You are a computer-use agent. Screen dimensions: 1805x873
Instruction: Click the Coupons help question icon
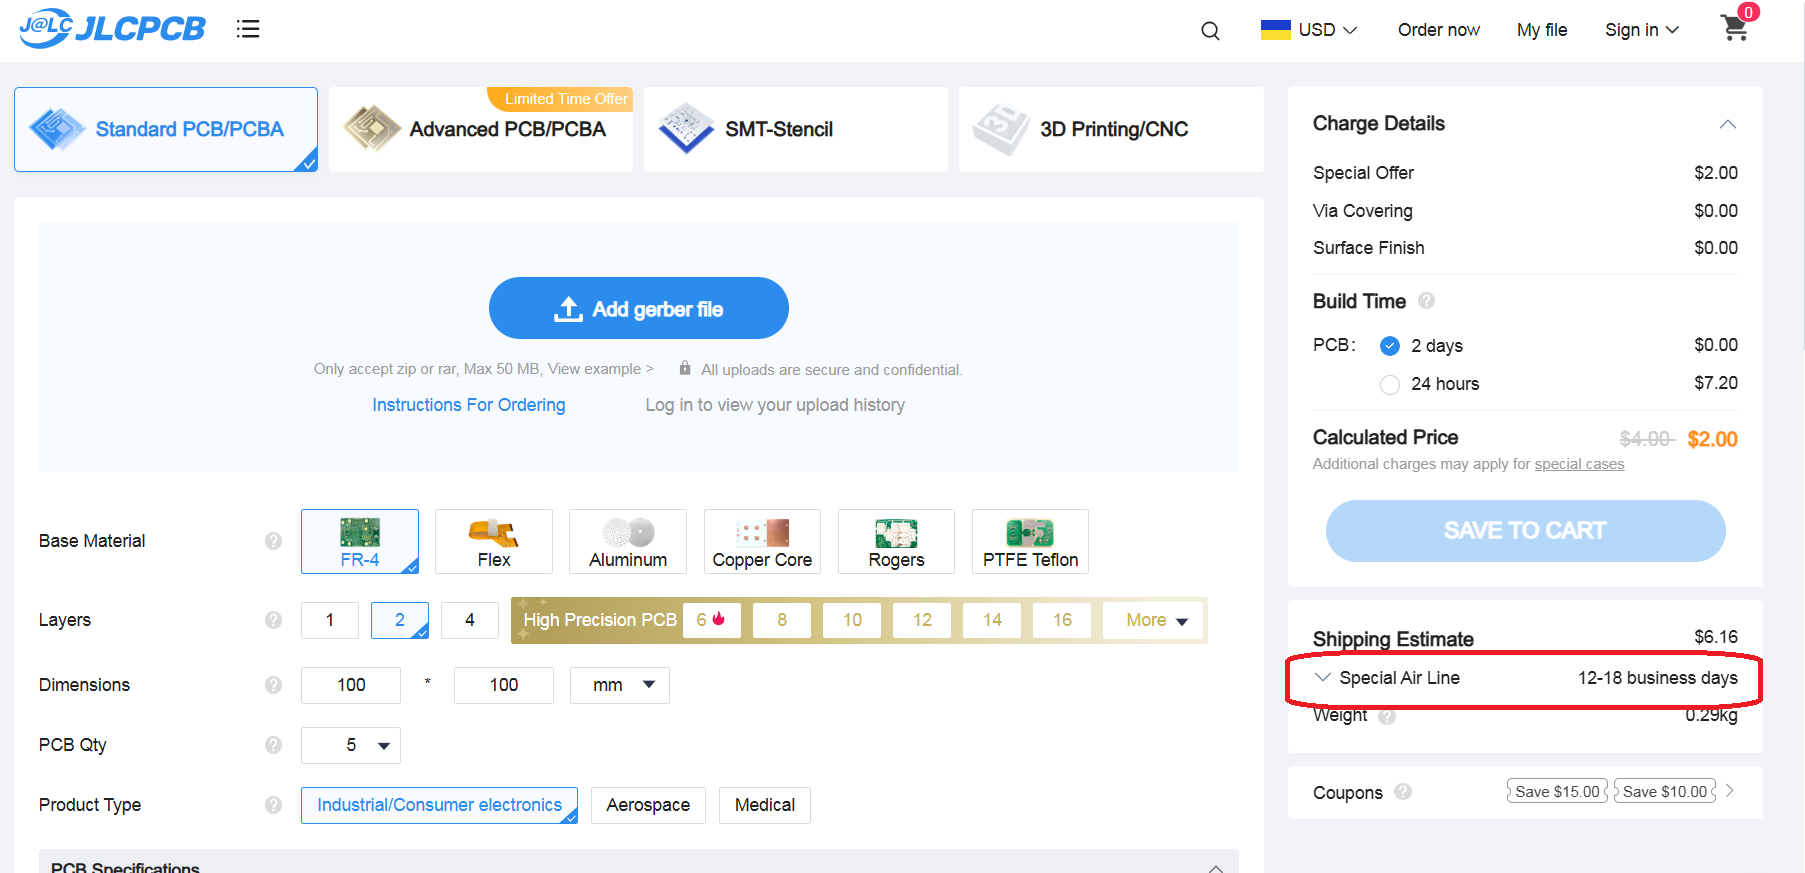tap(1403, 792)
